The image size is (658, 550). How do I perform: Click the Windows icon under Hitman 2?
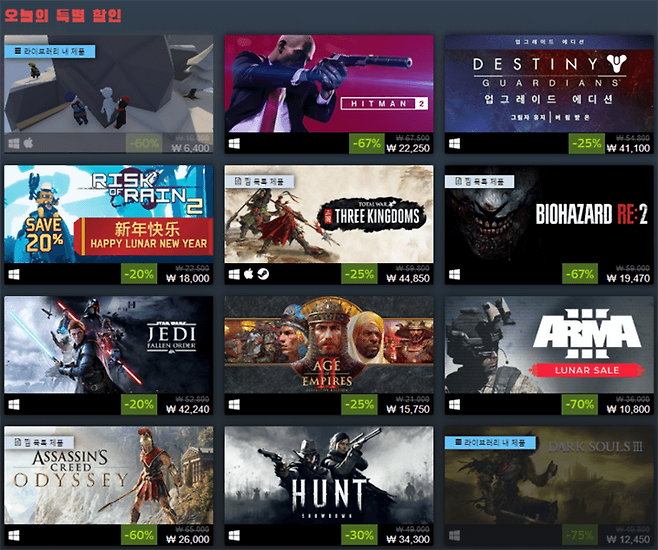pos(234,144)
